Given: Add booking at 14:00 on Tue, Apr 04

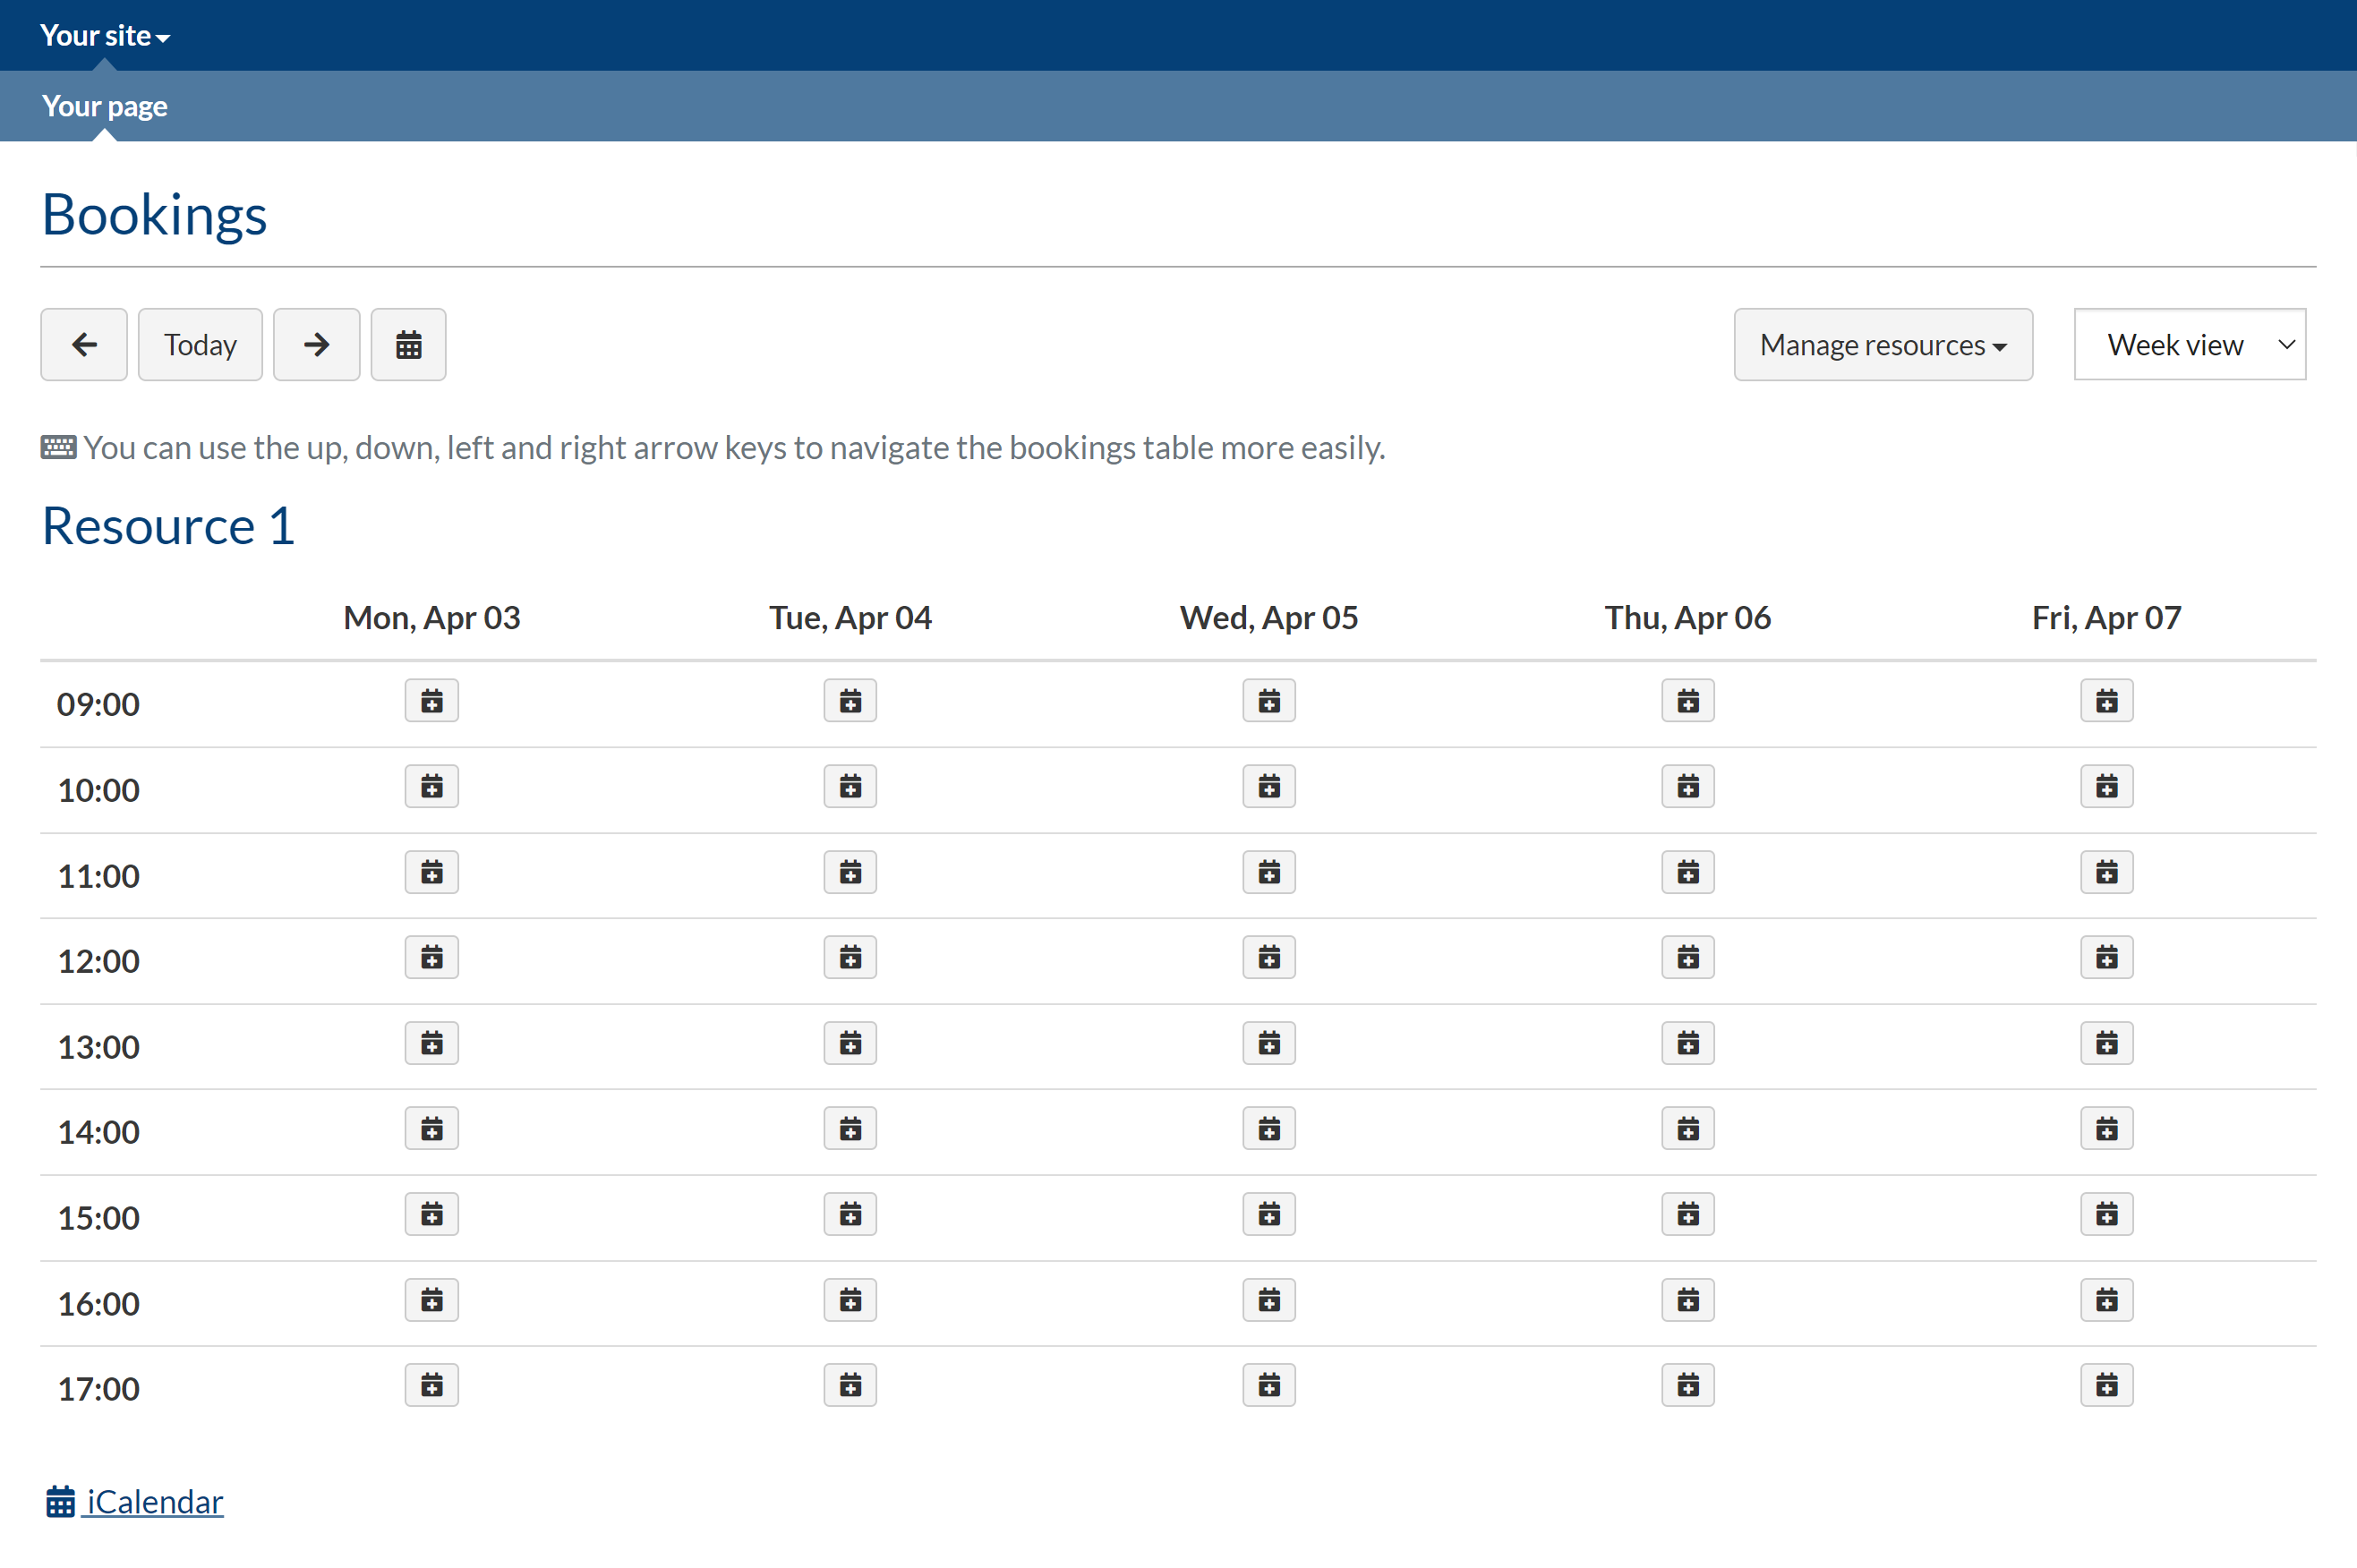Looking at the screenshot, I should (850, 1130).
